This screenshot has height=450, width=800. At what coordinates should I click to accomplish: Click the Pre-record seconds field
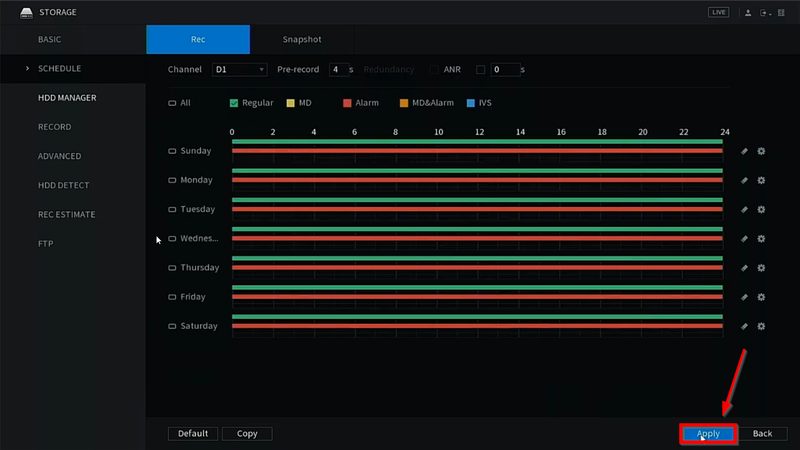coord(337,70)
